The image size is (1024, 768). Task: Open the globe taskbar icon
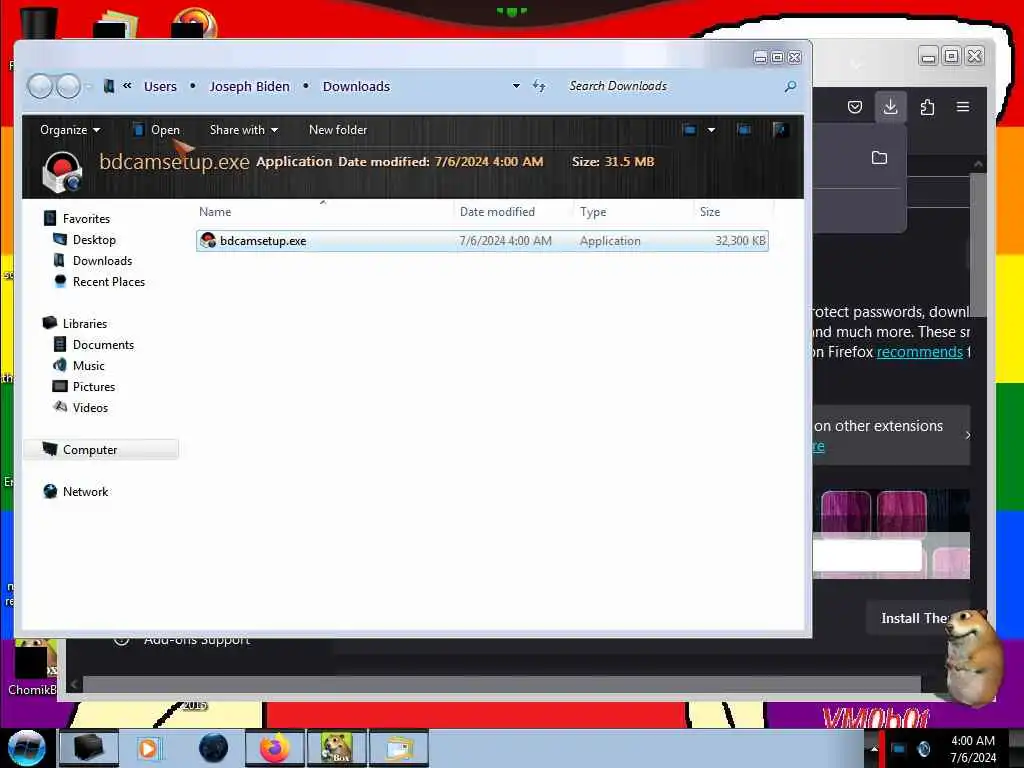(x=214, y=748)
